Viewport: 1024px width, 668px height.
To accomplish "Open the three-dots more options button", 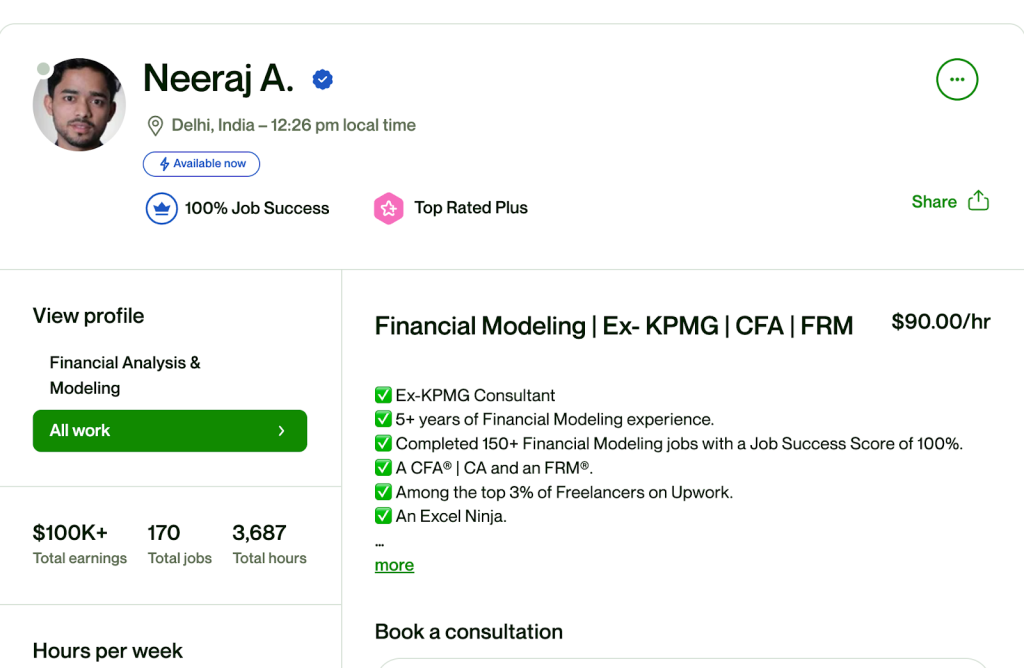I will (957, 80).
